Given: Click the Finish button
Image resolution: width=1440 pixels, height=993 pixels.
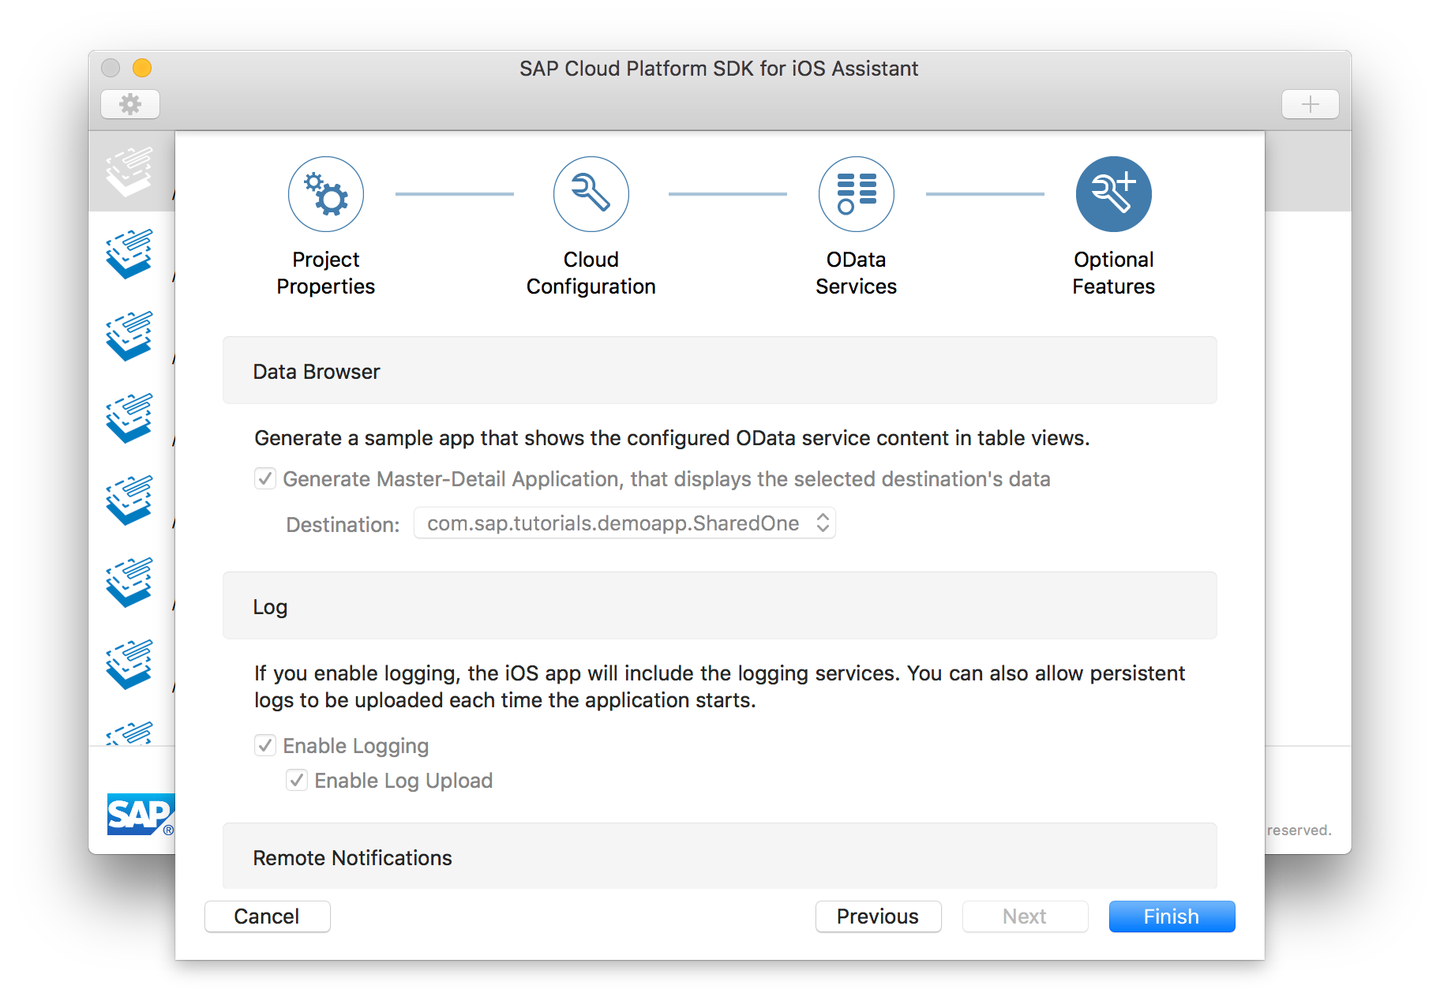Looking at the screenshot, I should coord(1172,917).
